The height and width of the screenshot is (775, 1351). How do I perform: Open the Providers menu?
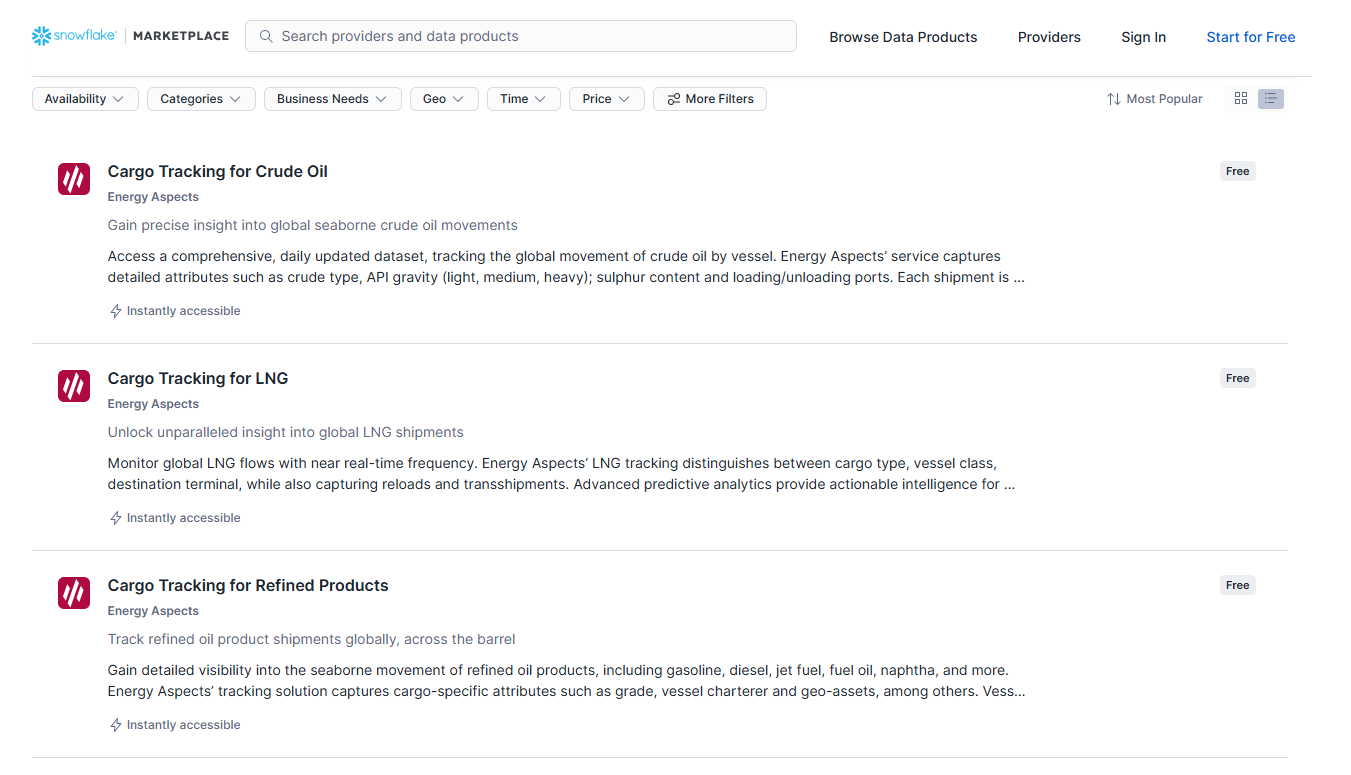click(1049, 37)
